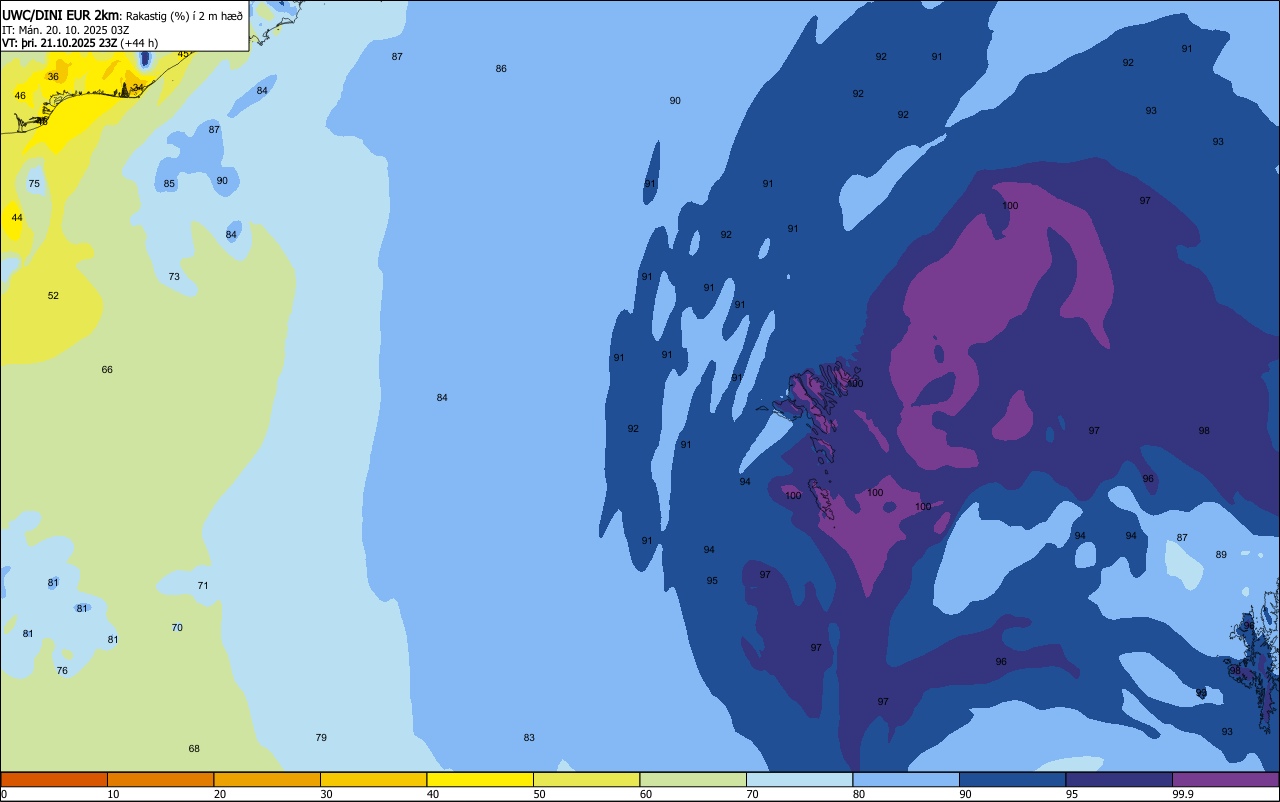Screen dimensions: 1280x802
Task: Click the humidity value 76 on the map
Action: (62, 670)
